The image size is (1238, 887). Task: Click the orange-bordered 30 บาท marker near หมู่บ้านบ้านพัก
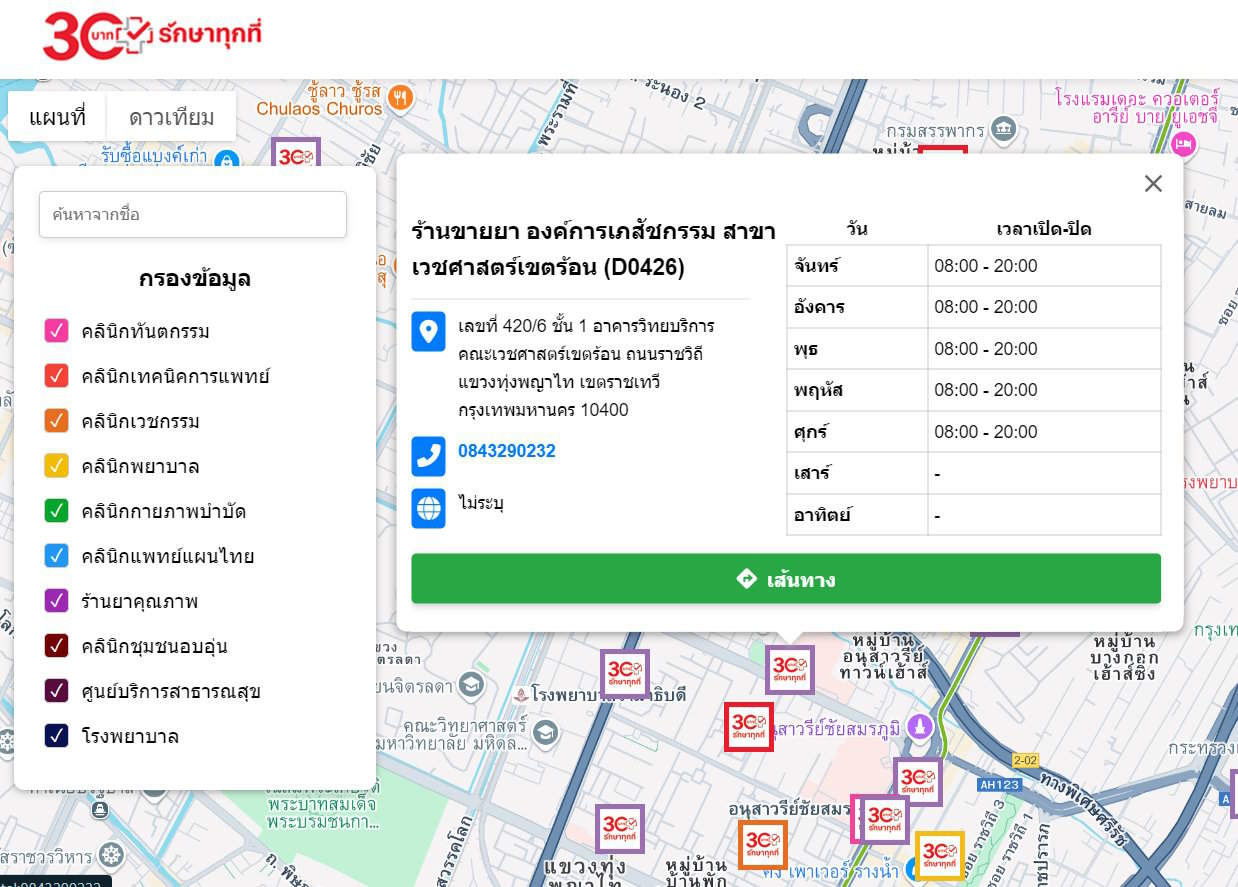[x=762, y=845]
